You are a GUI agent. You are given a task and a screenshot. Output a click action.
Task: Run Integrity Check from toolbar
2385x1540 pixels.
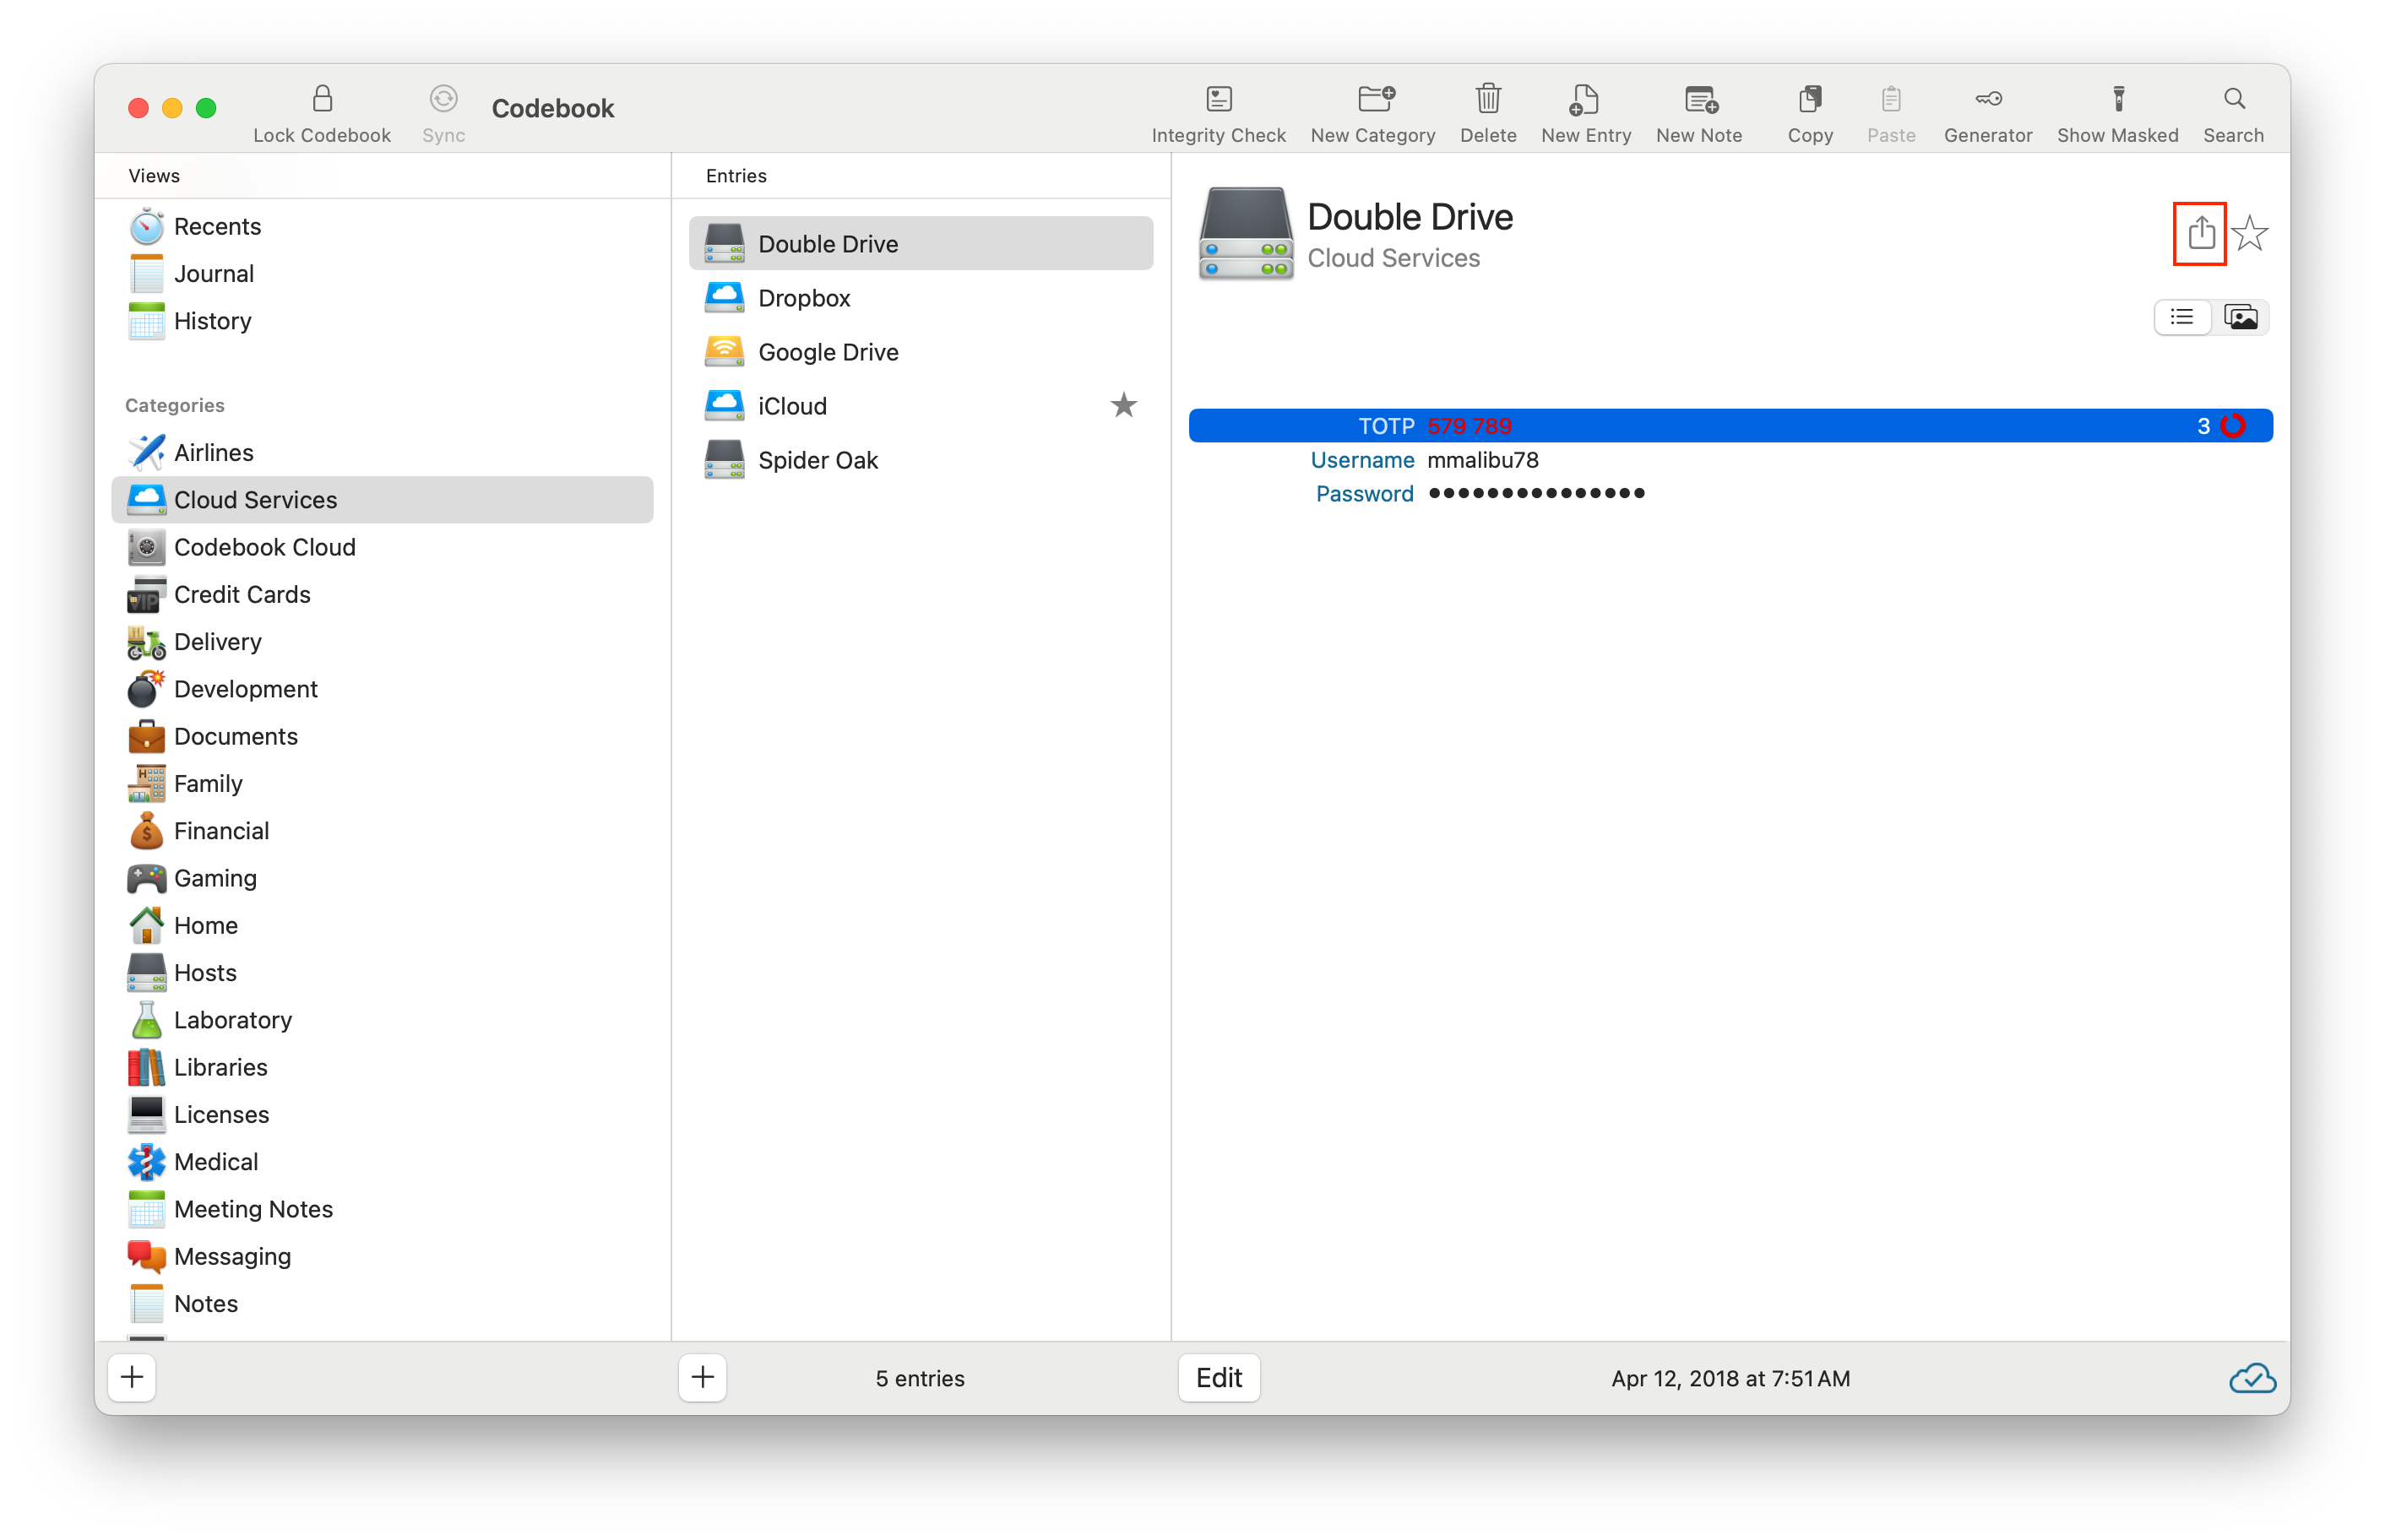[1217, 99]
